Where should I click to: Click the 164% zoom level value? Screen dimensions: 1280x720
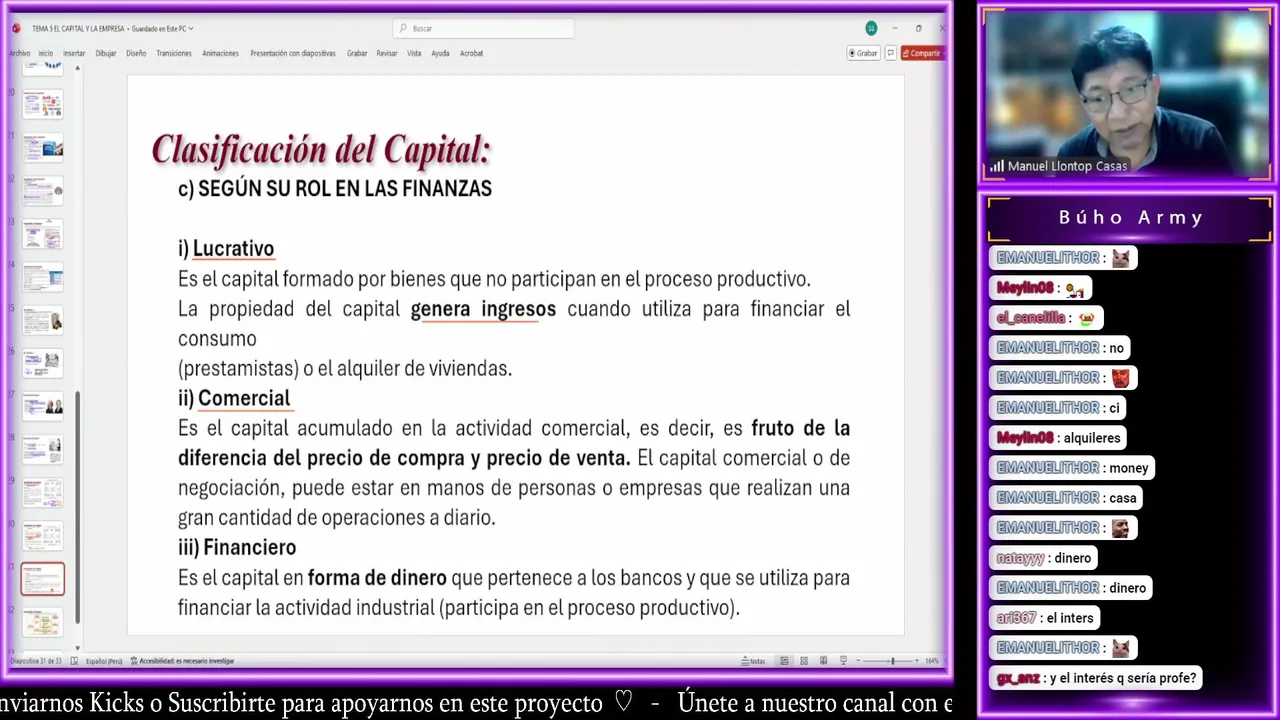[932, 661]
